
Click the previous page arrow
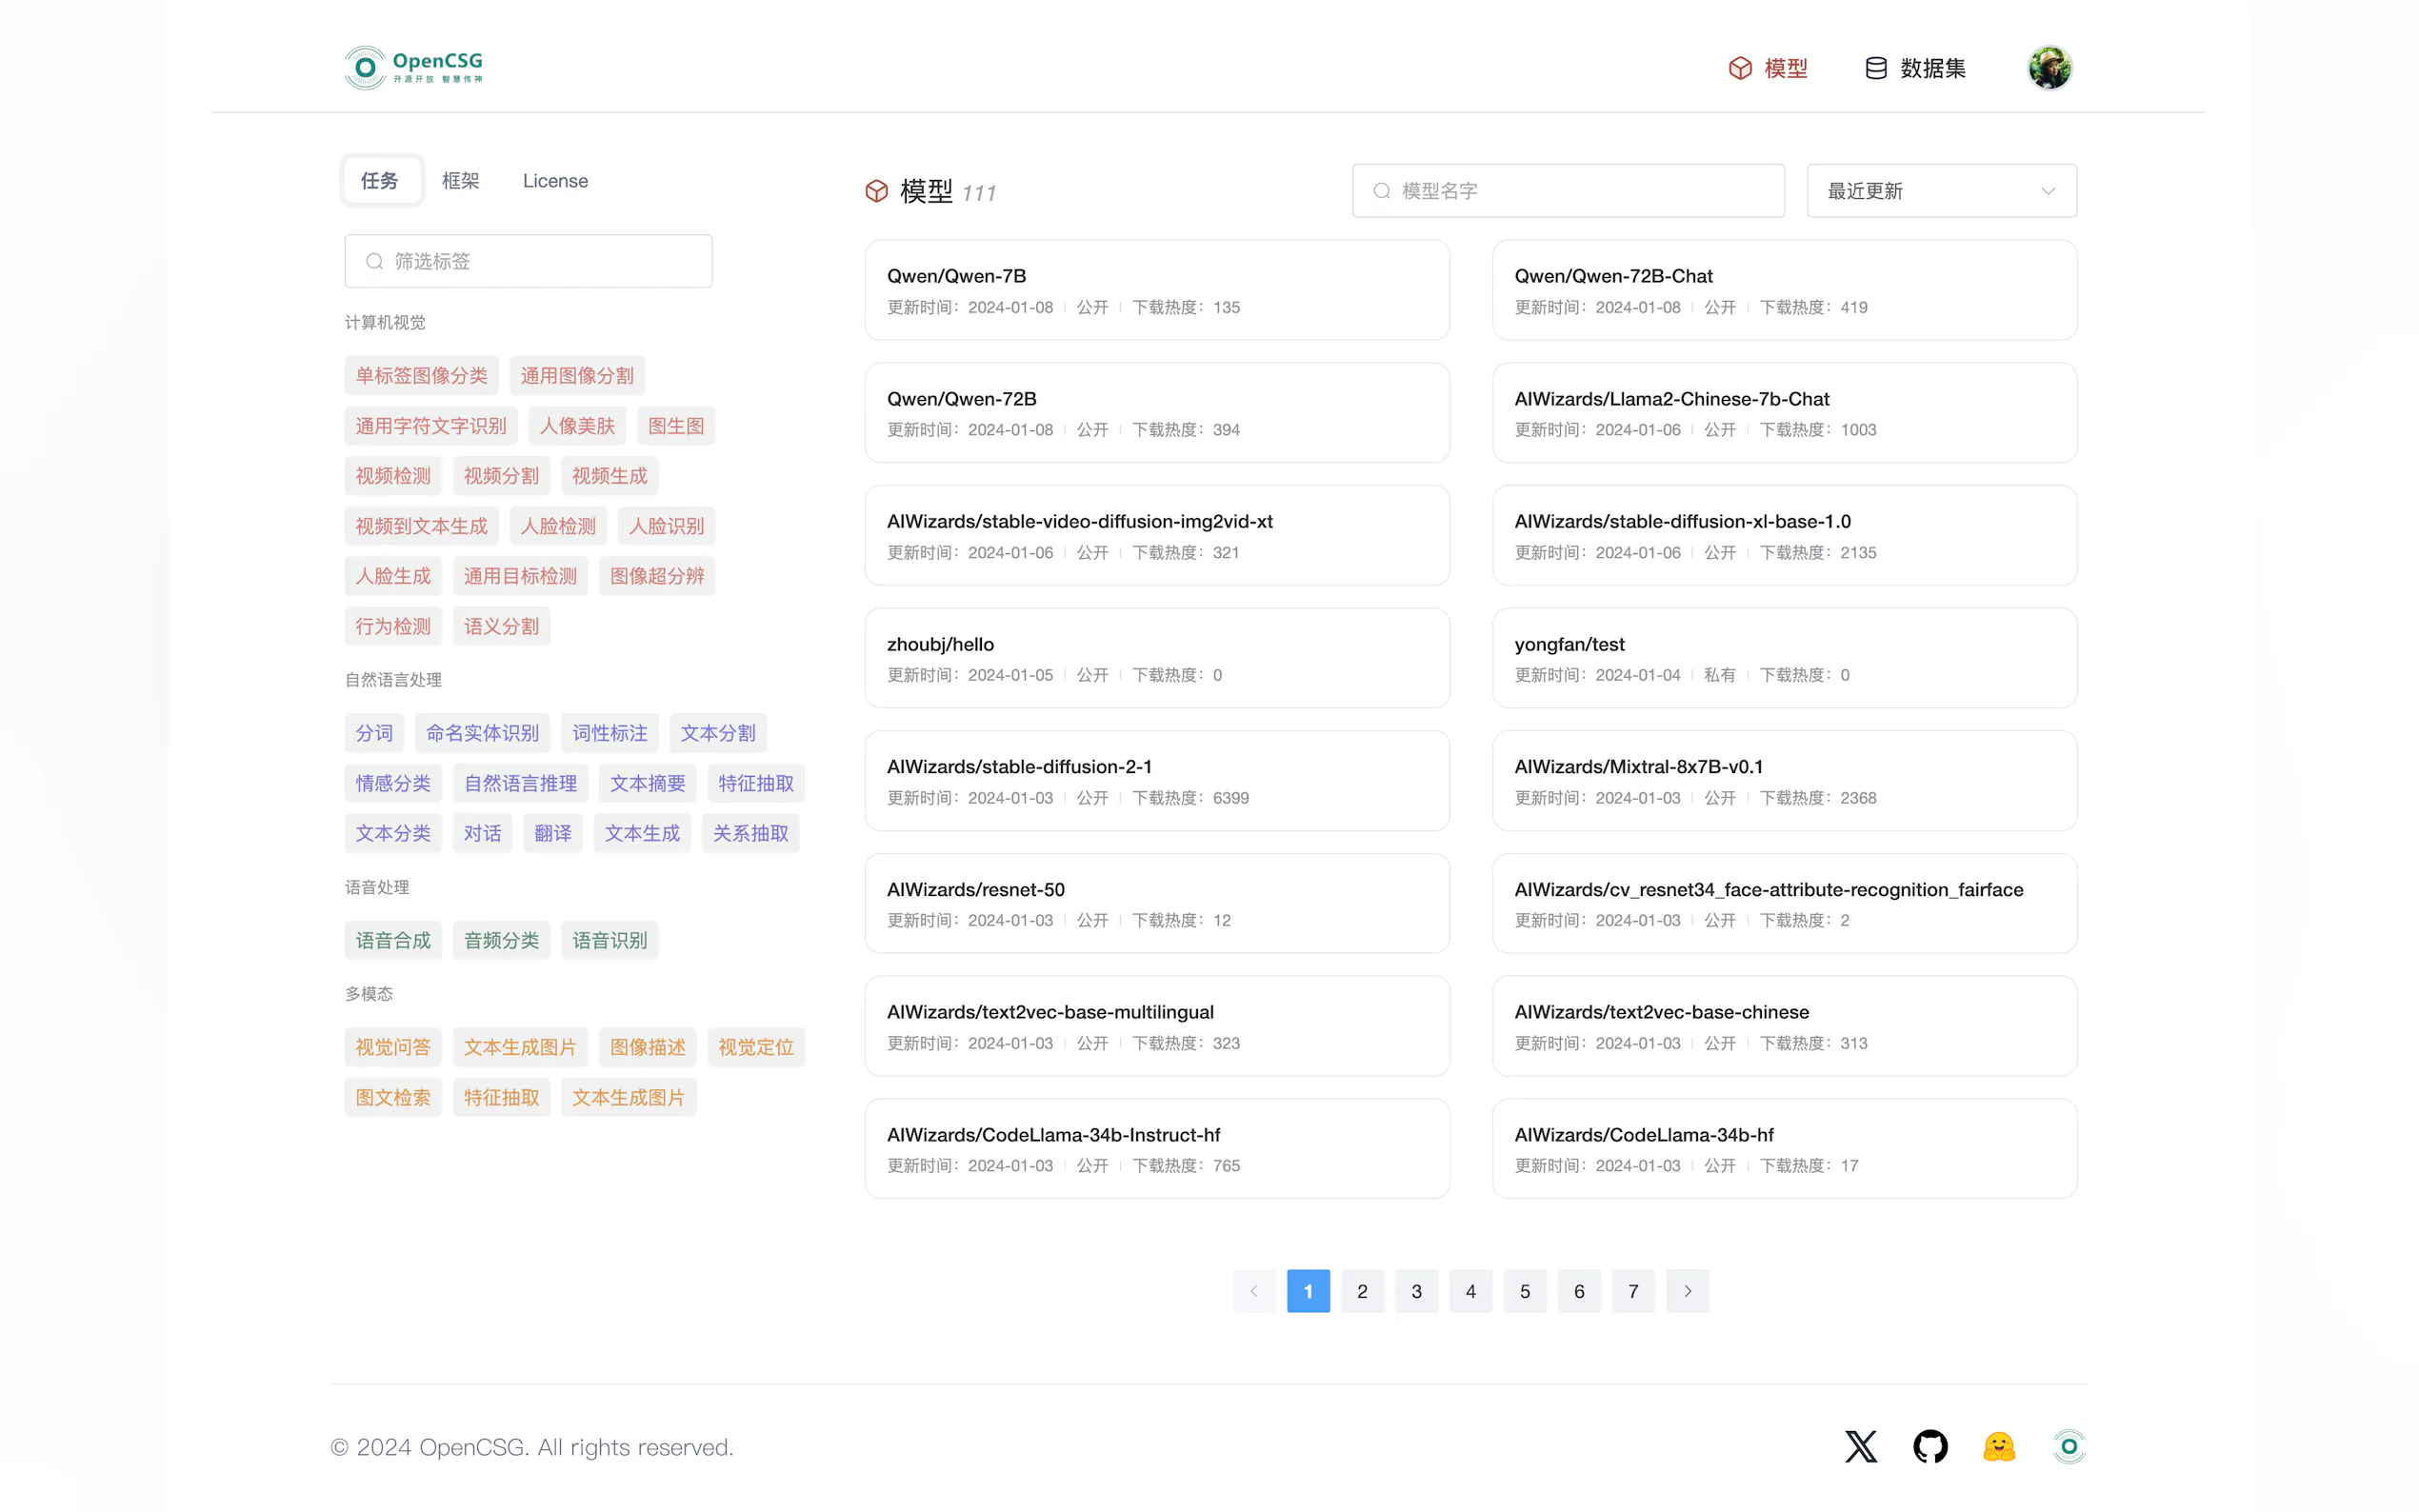pos(1254,1291)
